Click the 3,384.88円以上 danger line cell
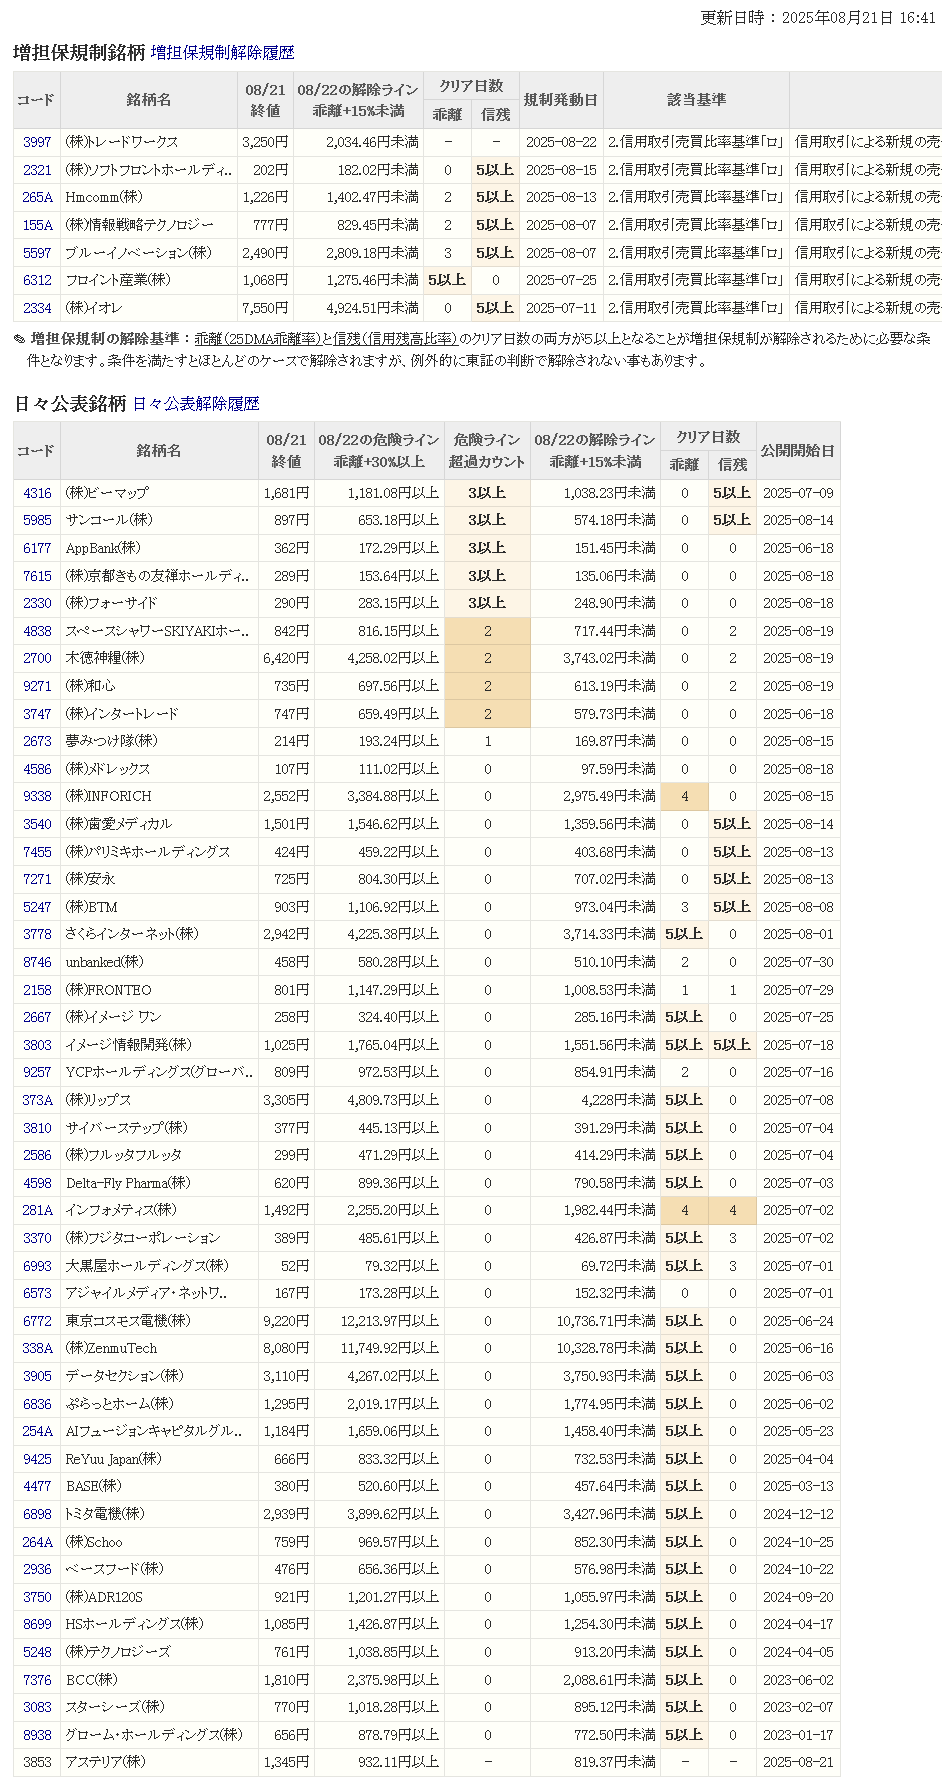Screen dimensions: 945x1778 tap(378, 797)
